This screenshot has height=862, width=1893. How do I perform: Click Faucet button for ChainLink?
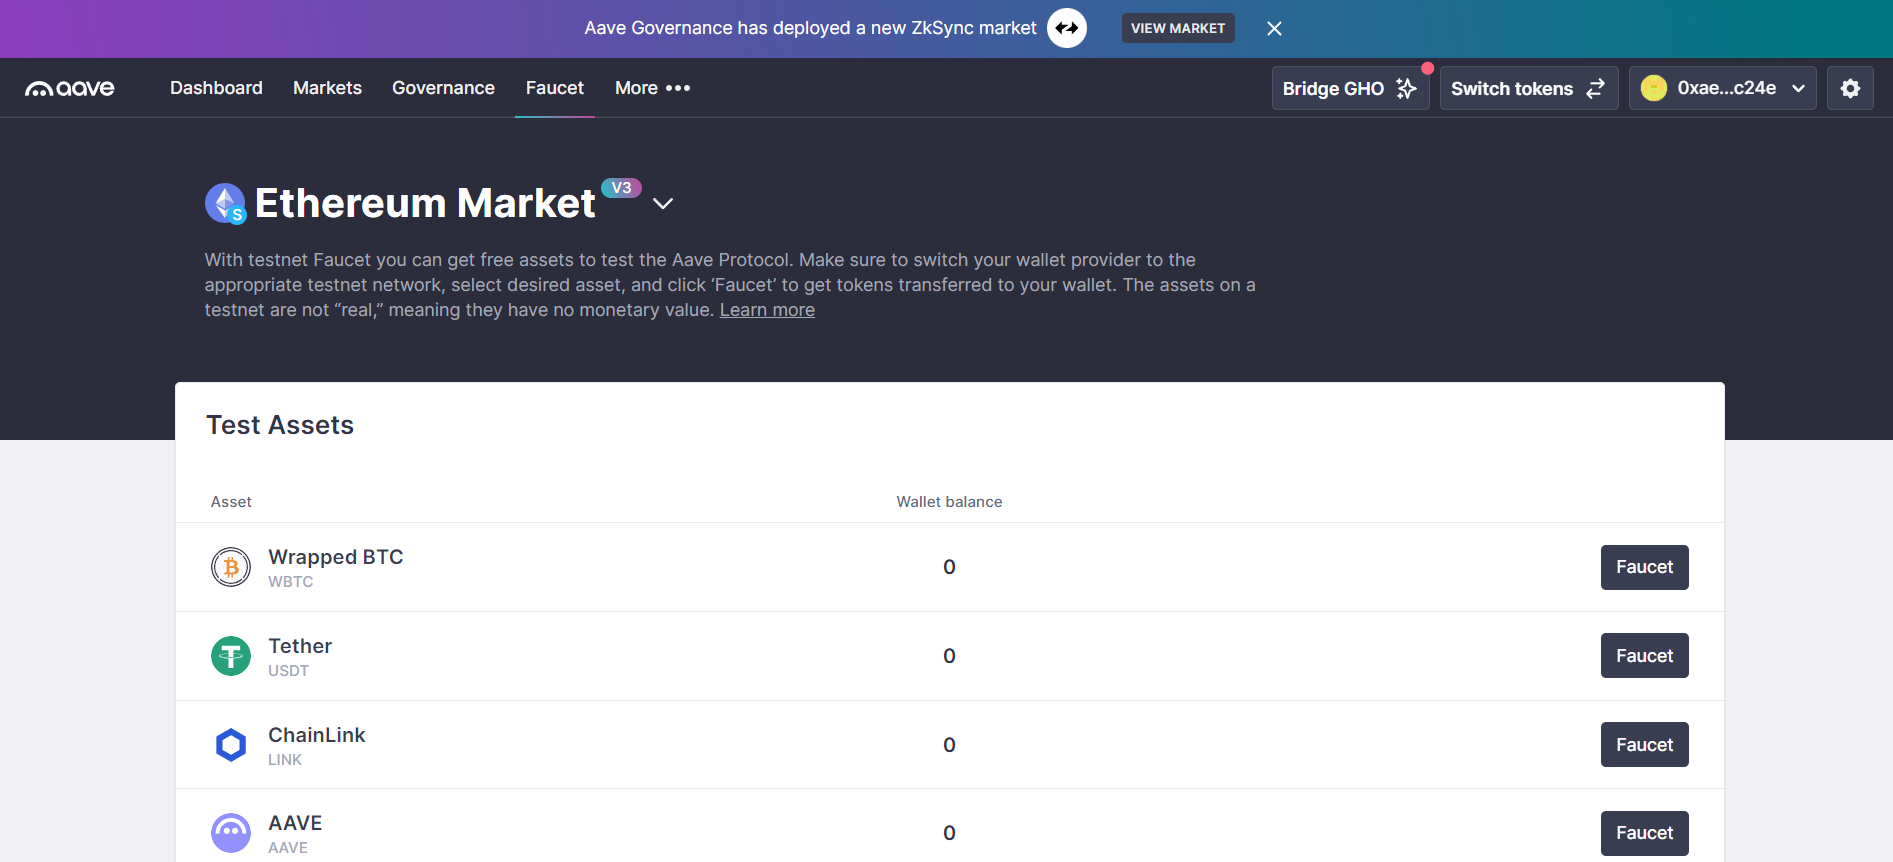(x=1644, y=745)
